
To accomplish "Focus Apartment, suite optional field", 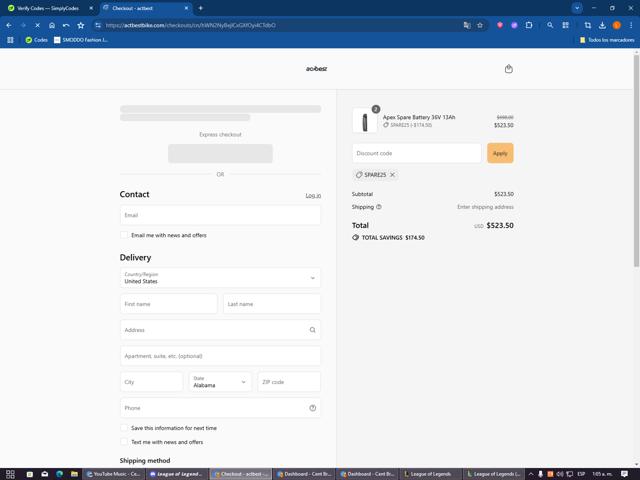I will tap(220, 356).
